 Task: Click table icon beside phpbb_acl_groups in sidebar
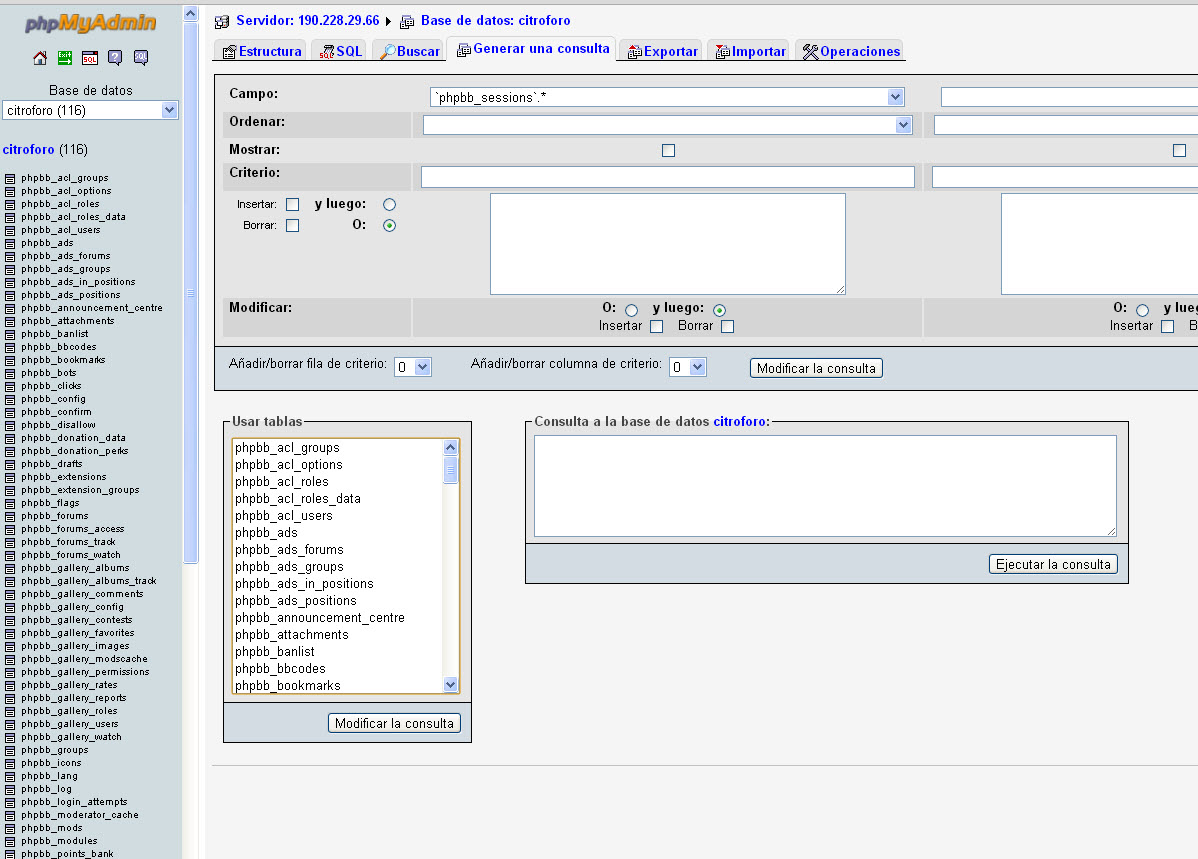(x=10, y=179)
